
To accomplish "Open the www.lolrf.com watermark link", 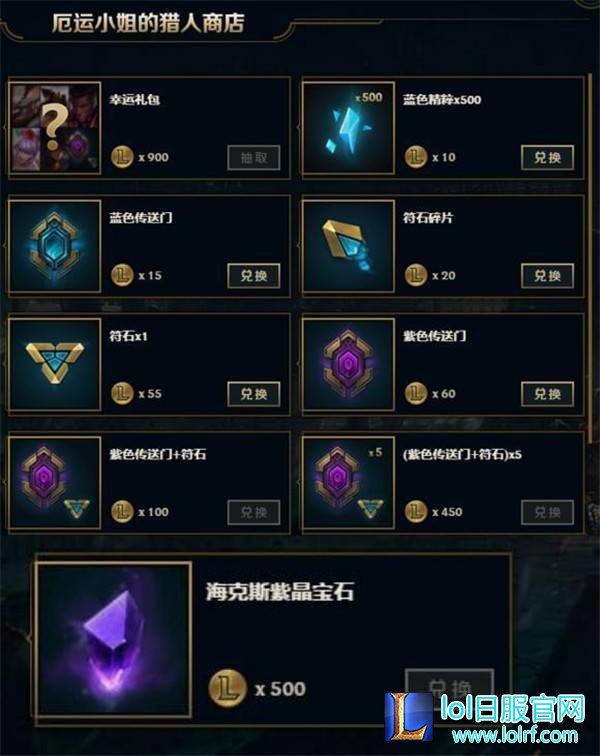I will coord(515,735).
